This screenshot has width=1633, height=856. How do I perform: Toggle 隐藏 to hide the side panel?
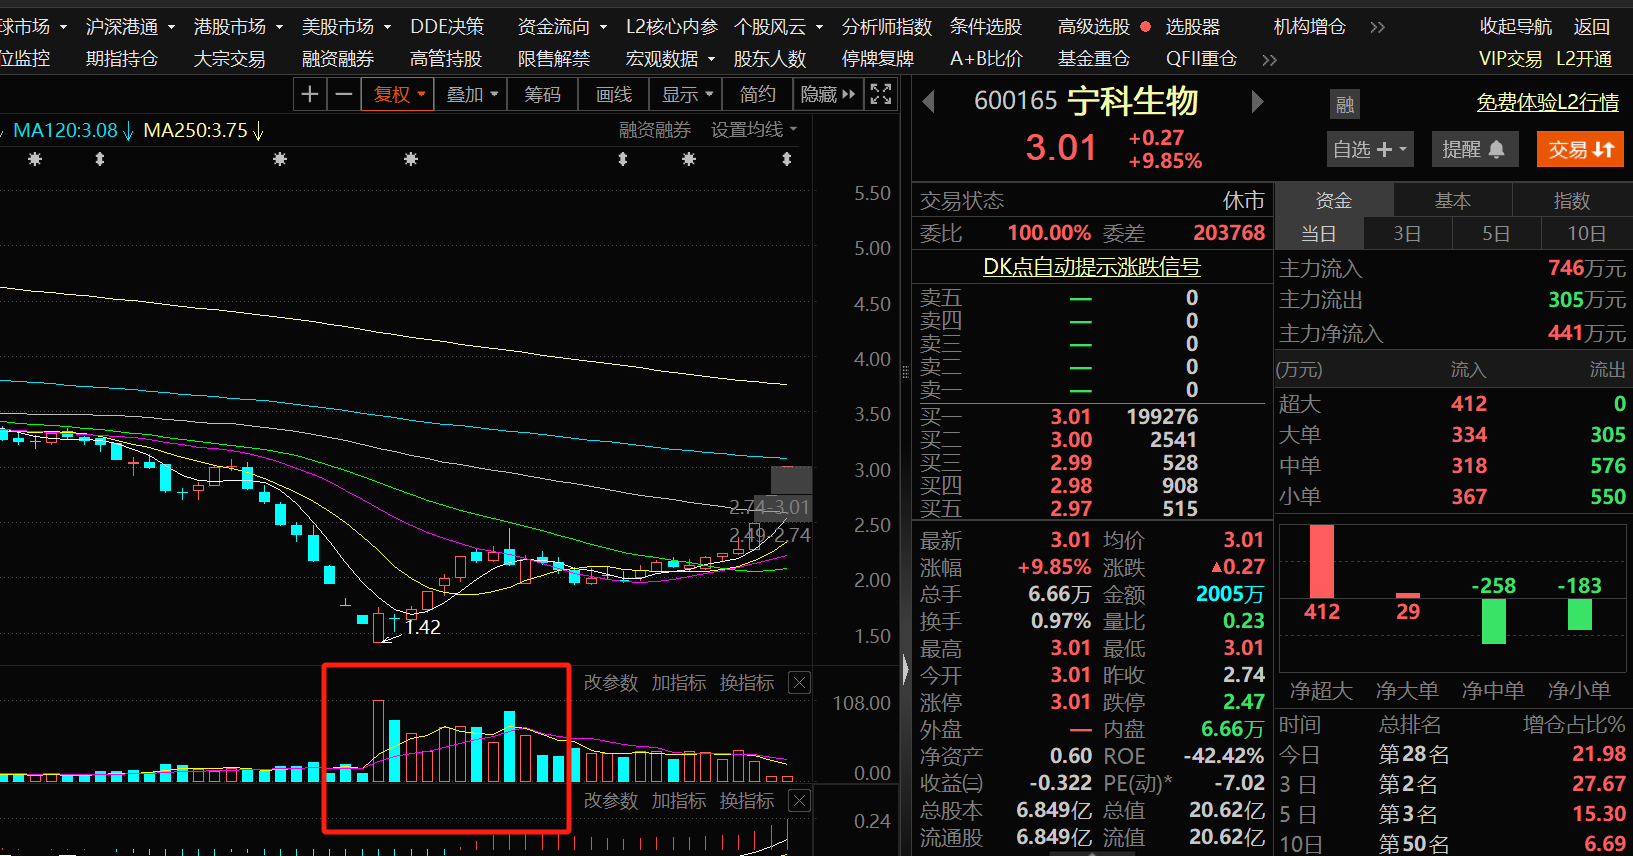point(827,95)
